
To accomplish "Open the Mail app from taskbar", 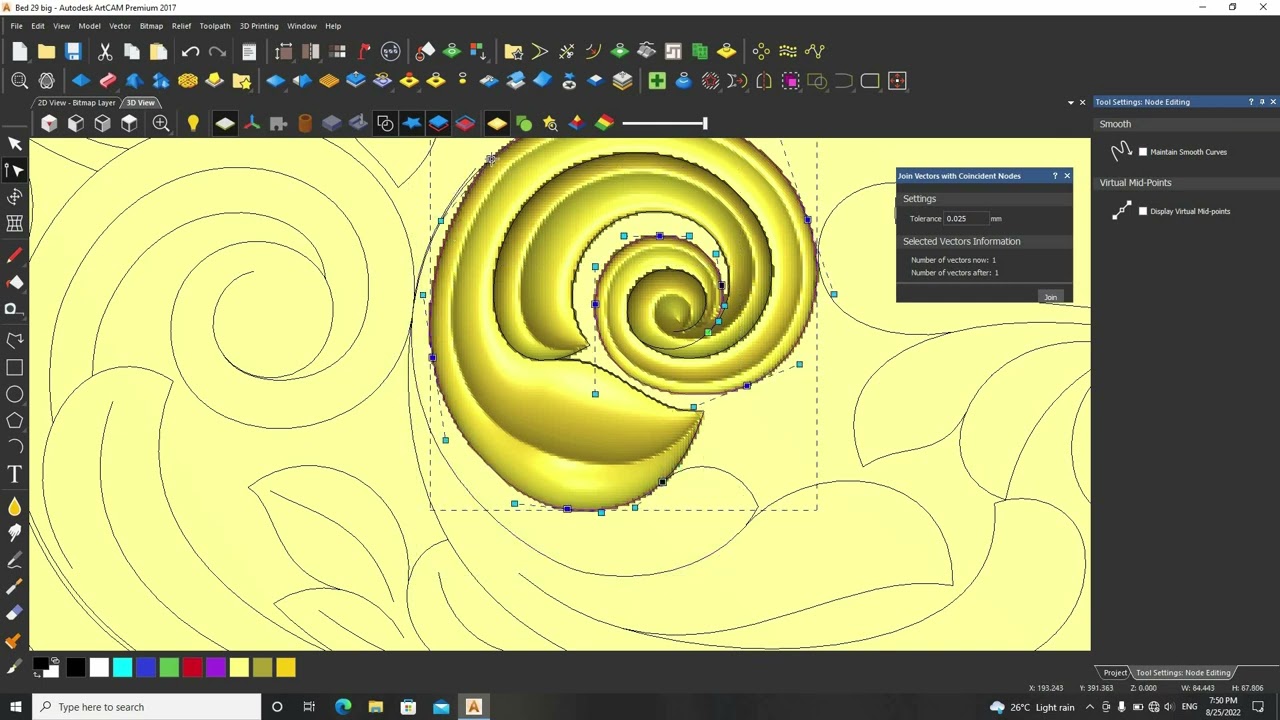I will coord(441,707).
